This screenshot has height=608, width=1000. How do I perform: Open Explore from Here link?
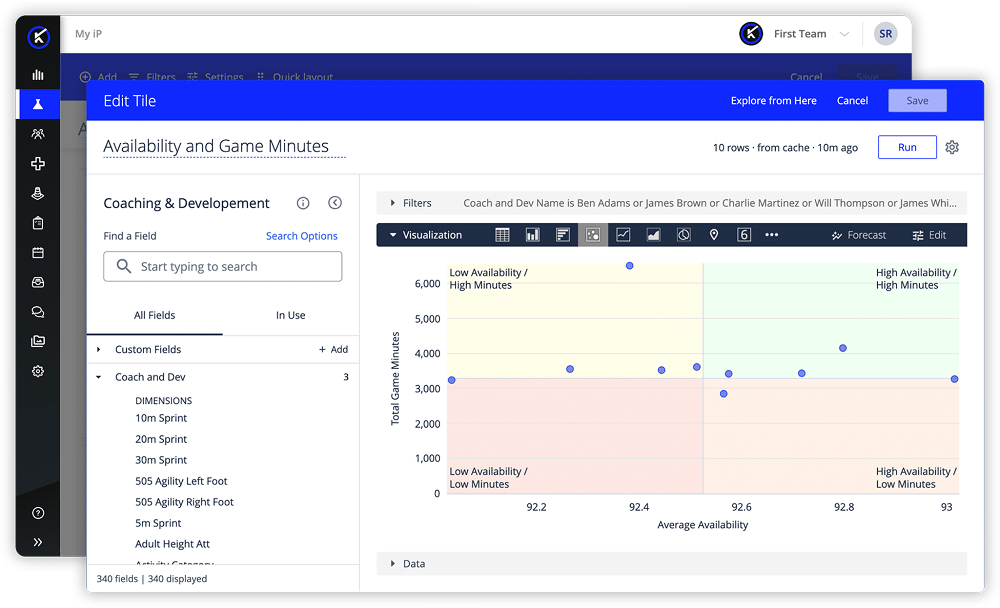[x=774, y=101]
